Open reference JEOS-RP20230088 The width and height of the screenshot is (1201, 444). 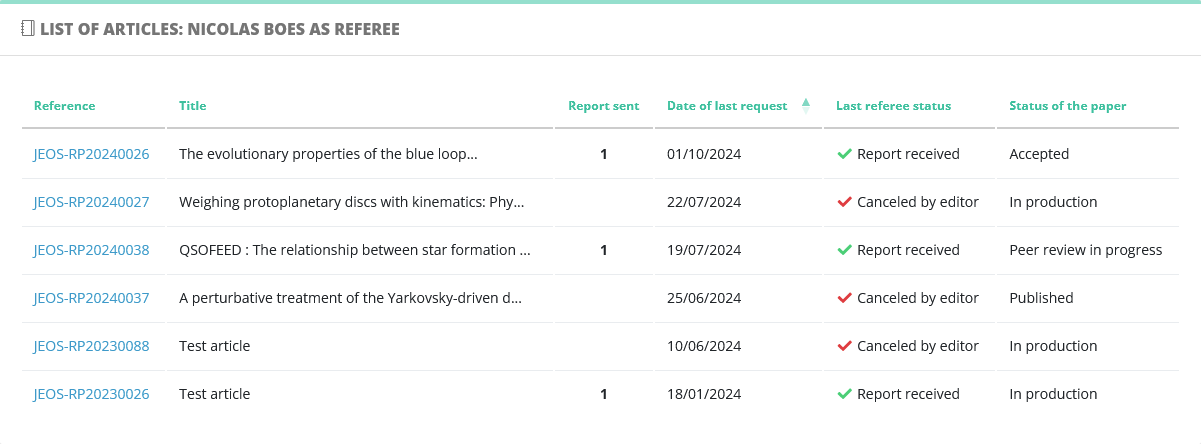click(x=91, y=346)
